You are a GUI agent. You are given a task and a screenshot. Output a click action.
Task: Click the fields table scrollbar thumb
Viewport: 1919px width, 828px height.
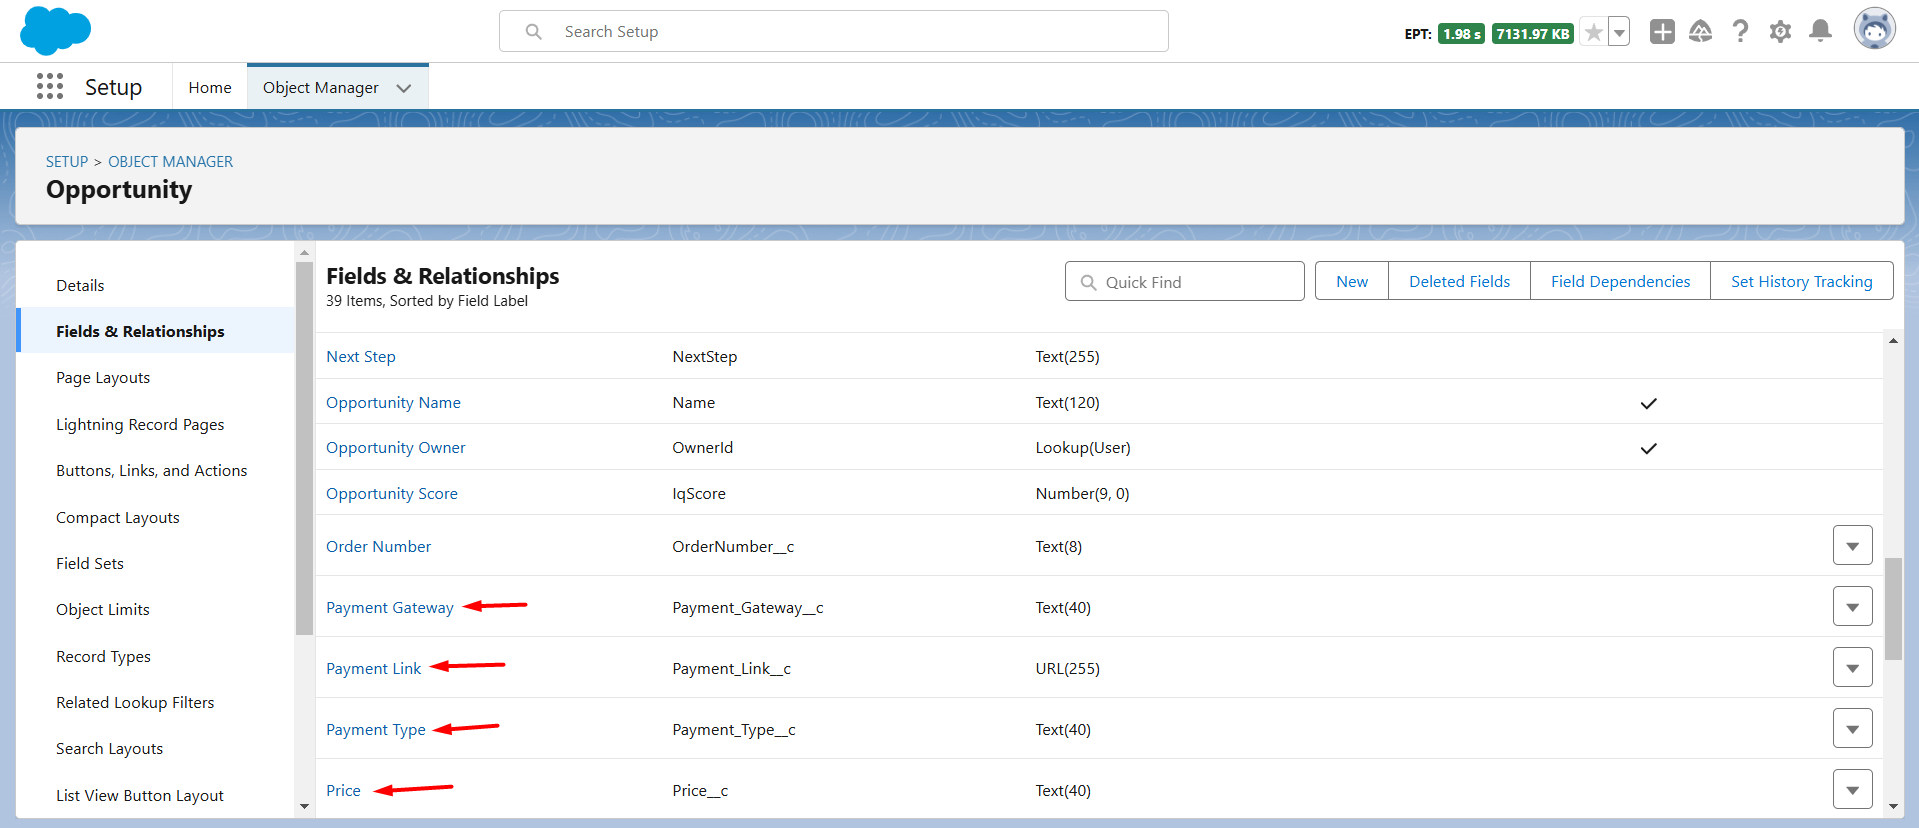click(x=1893, y=609)
